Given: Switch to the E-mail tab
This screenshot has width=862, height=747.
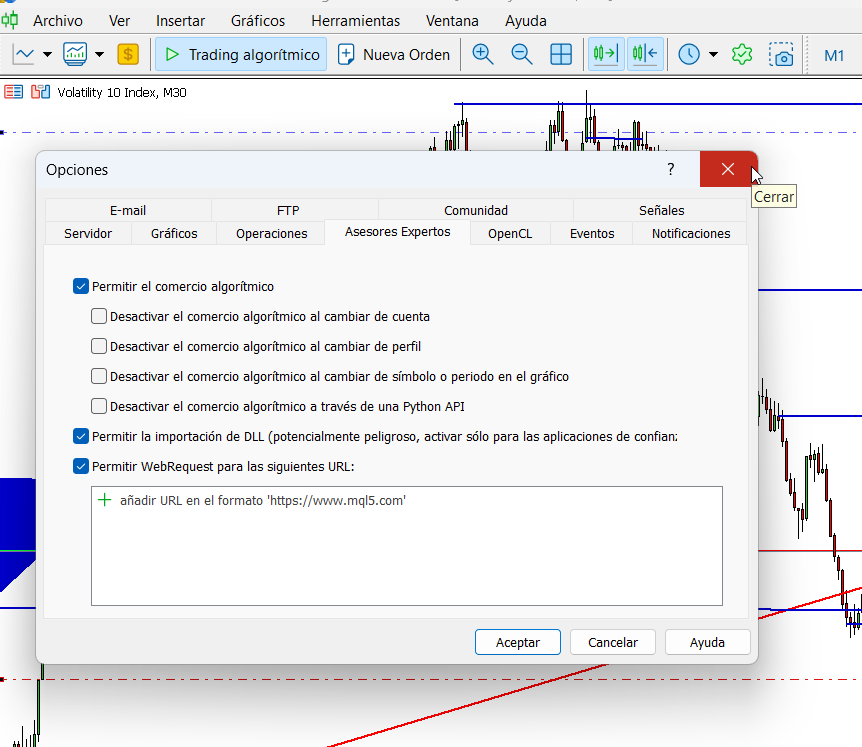Looking at the screenshot, I should tap(128, 211).
